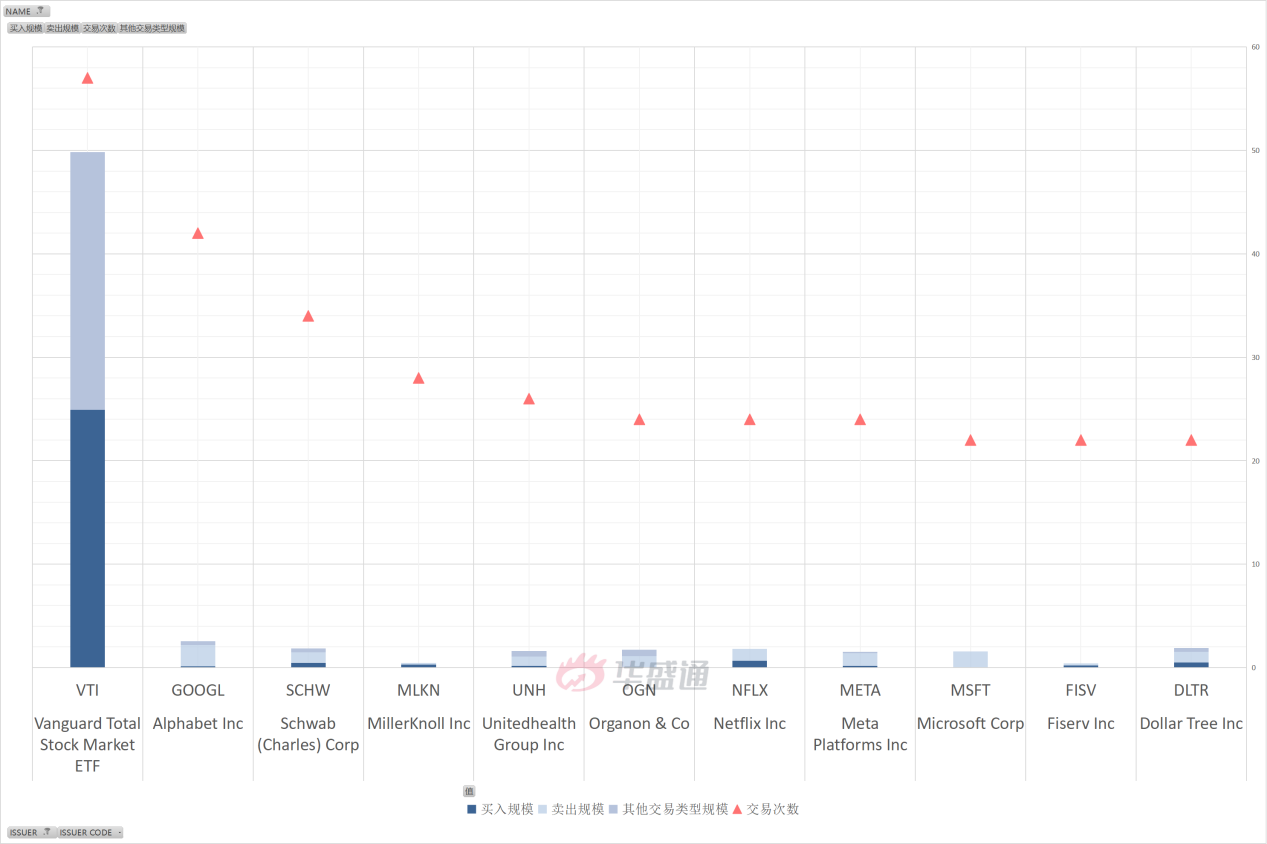Click the Microsoft Corp issuer label
The height and width of the screenshot is (844, 1267).
point(970,723)
